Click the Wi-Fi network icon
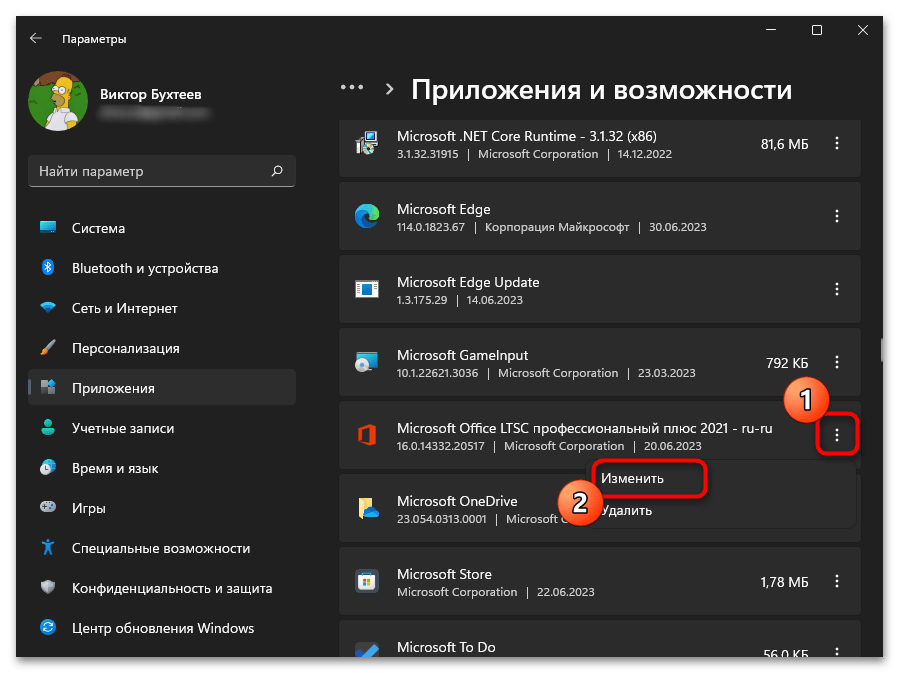The height and width of the screenshot is (673, 899). tap(48, 307)
